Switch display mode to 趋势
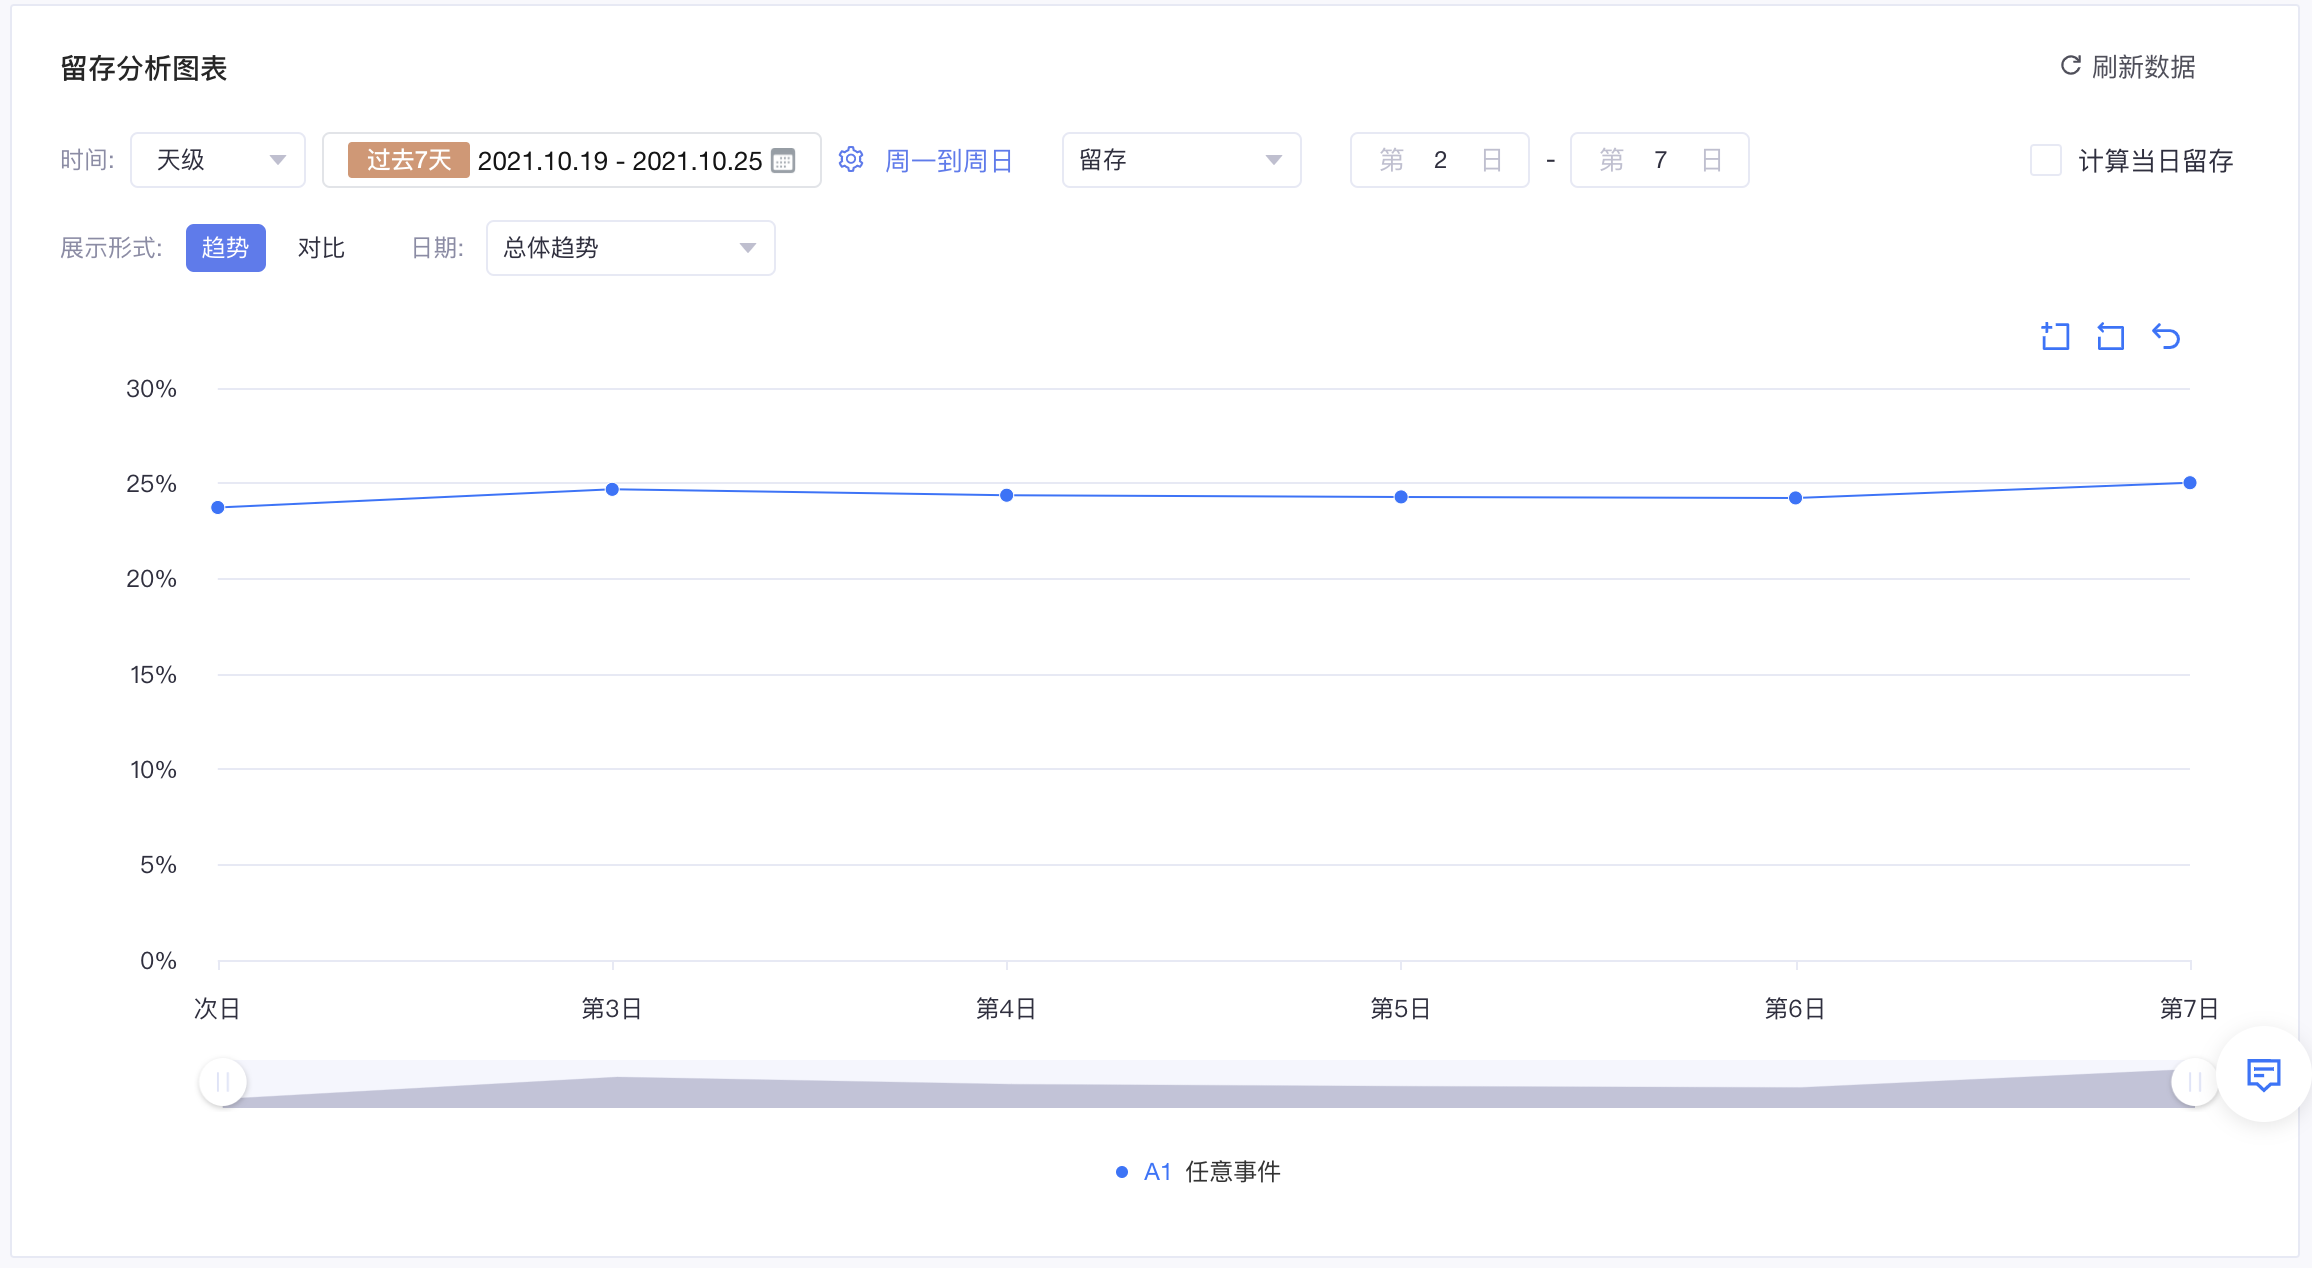2312x1268 pixels. pos(225,248)
